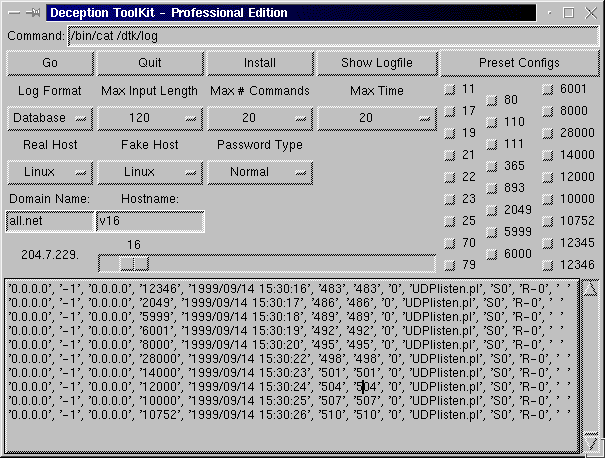Click the 204.7.229. address label
The width and height of the screenshot is (605, 458).
point(50,255)
